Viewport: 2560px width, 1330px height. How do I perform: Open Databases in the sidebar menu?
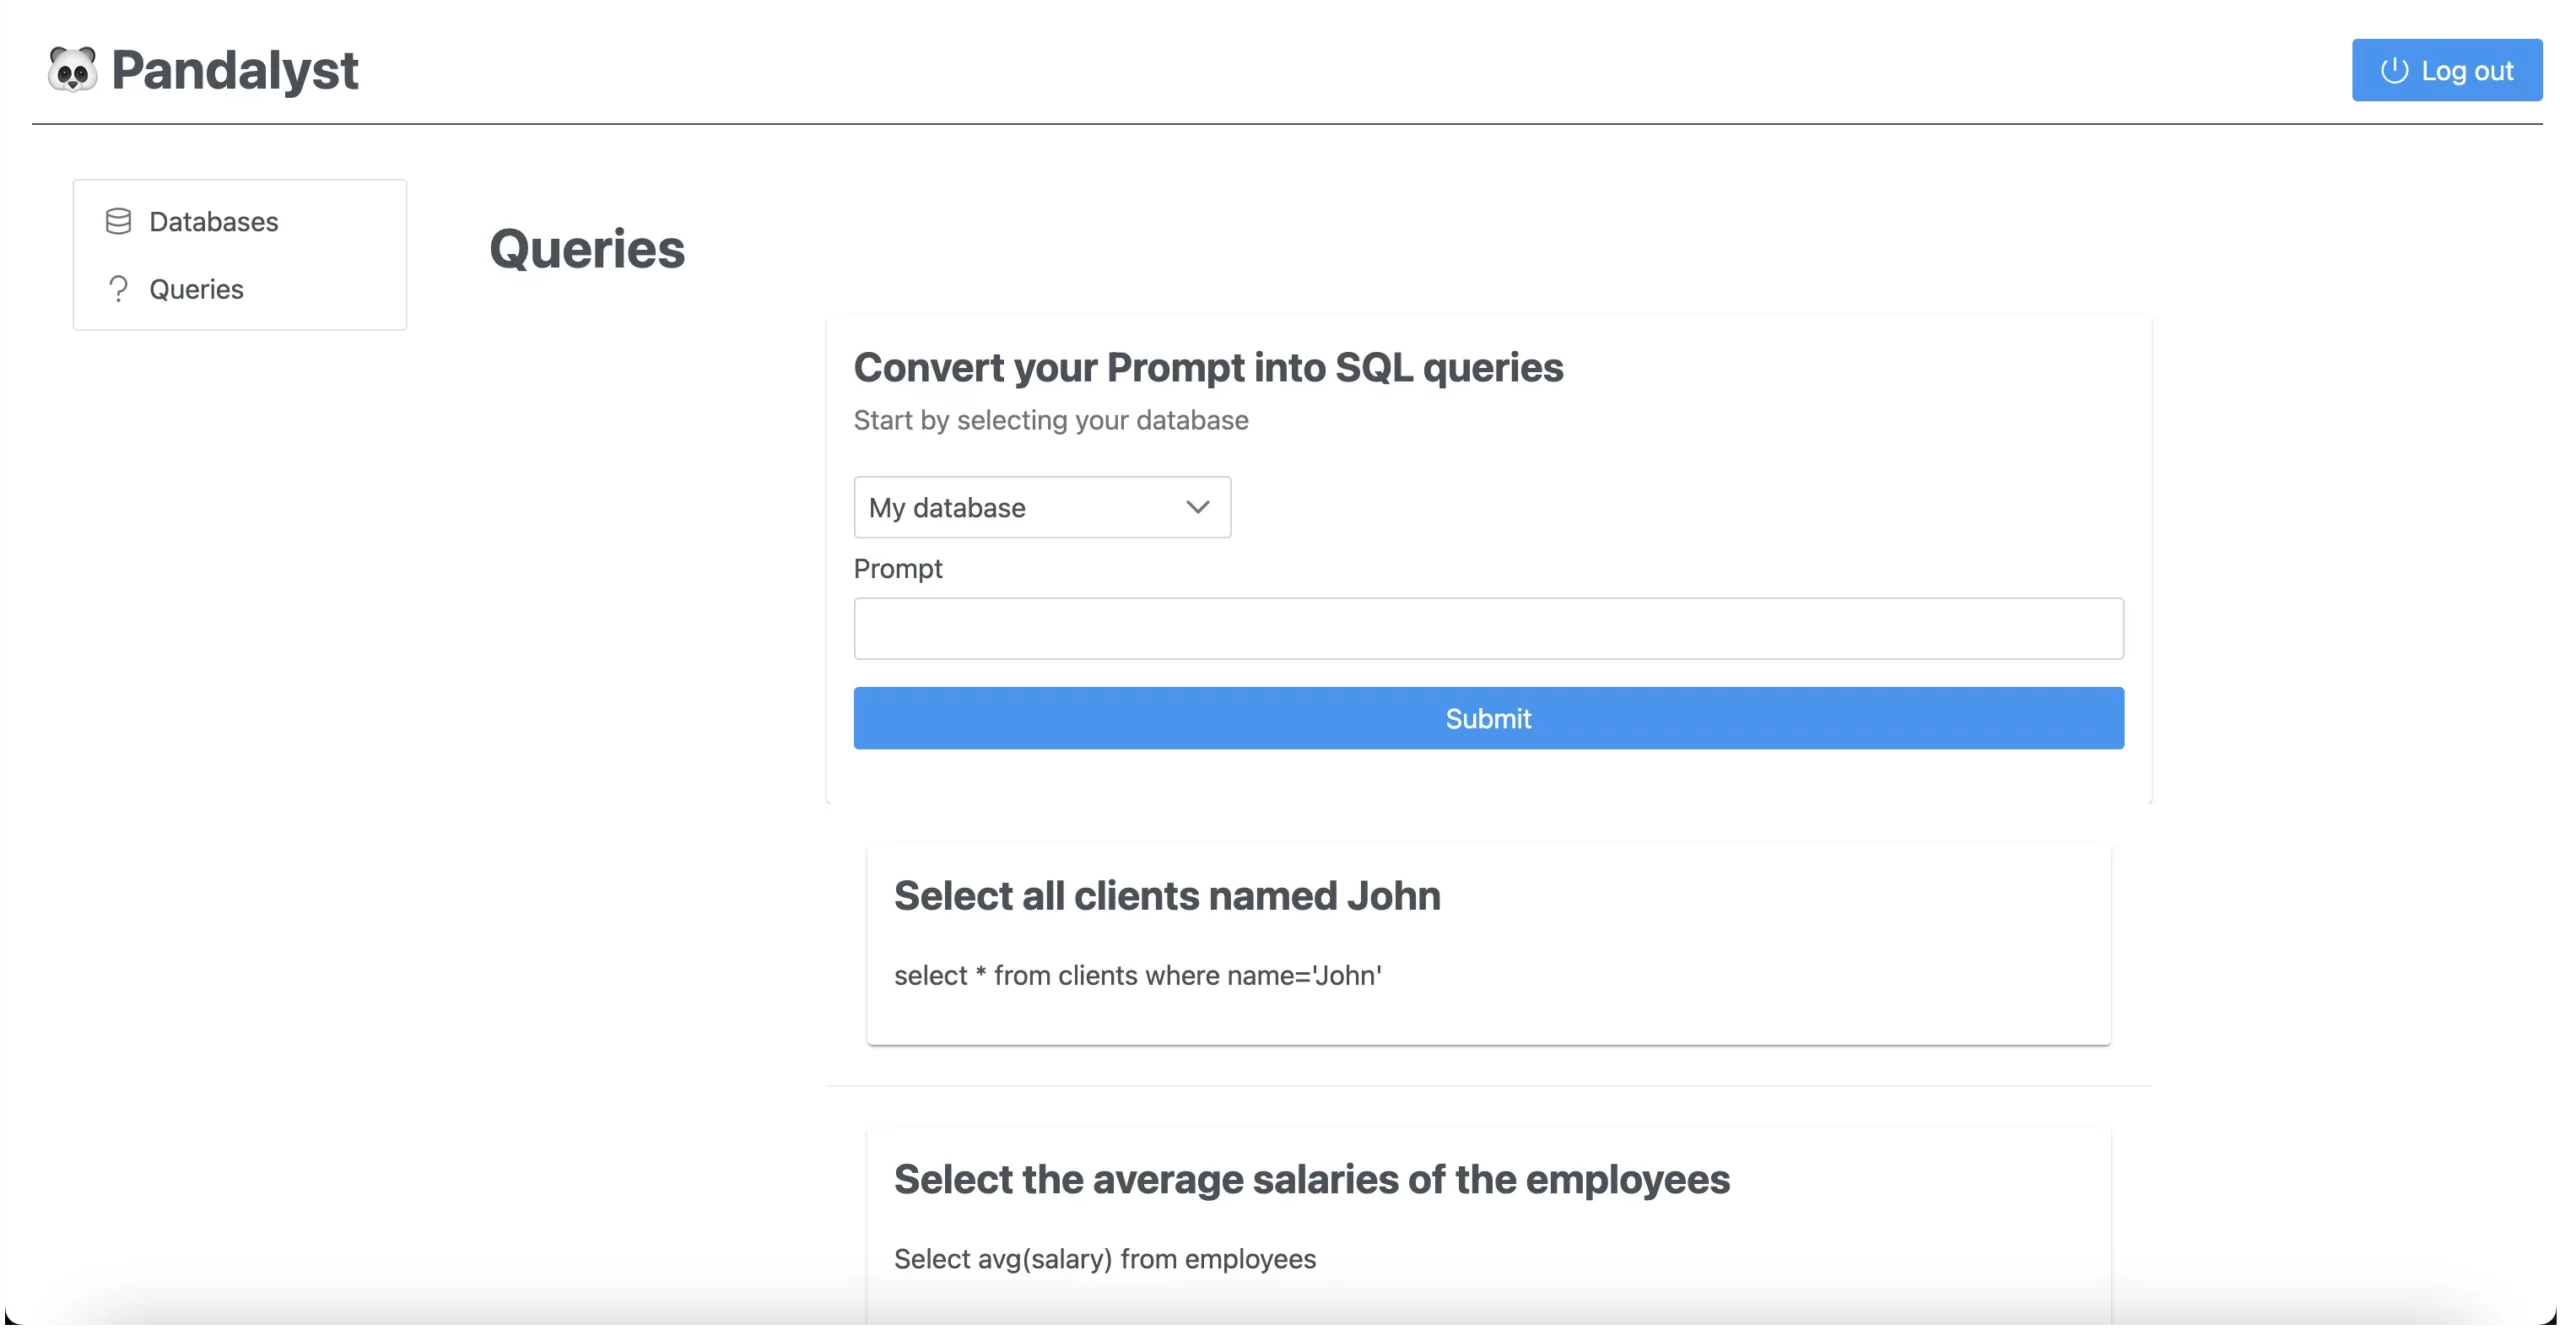tap(213, 221)
